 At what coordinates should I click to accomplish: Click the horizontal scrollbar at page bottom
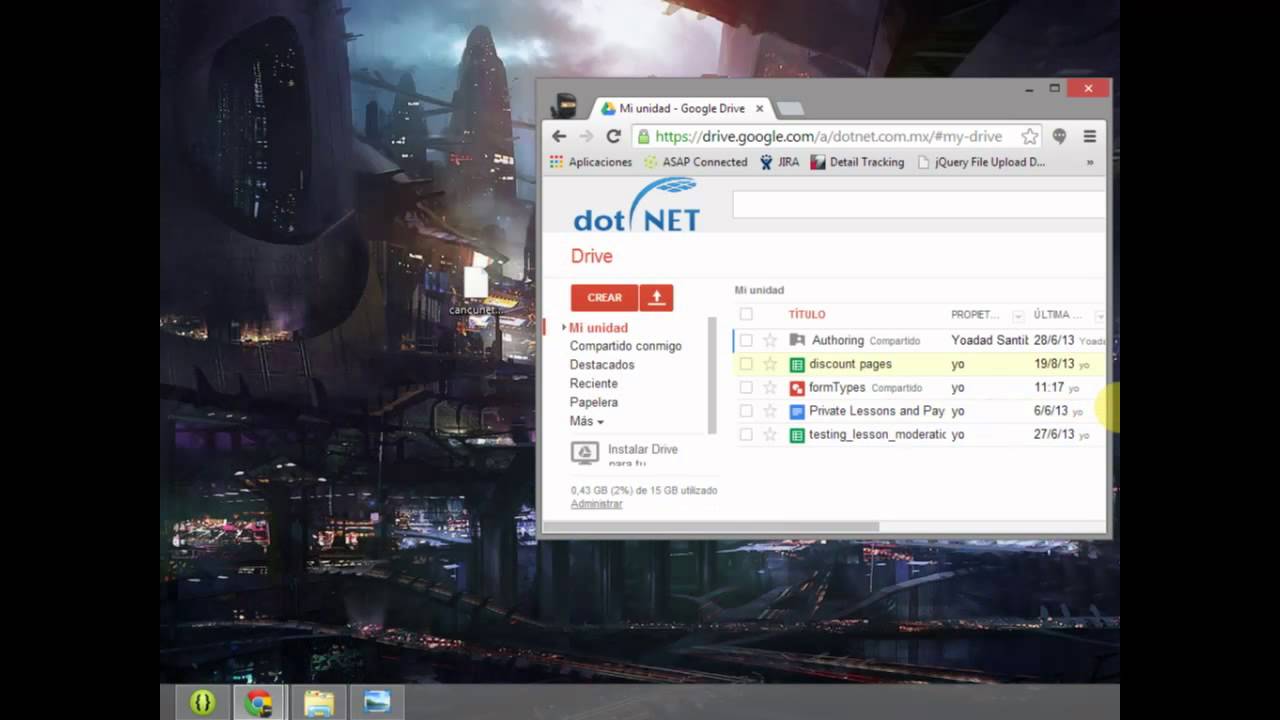[x=711, y=527]
